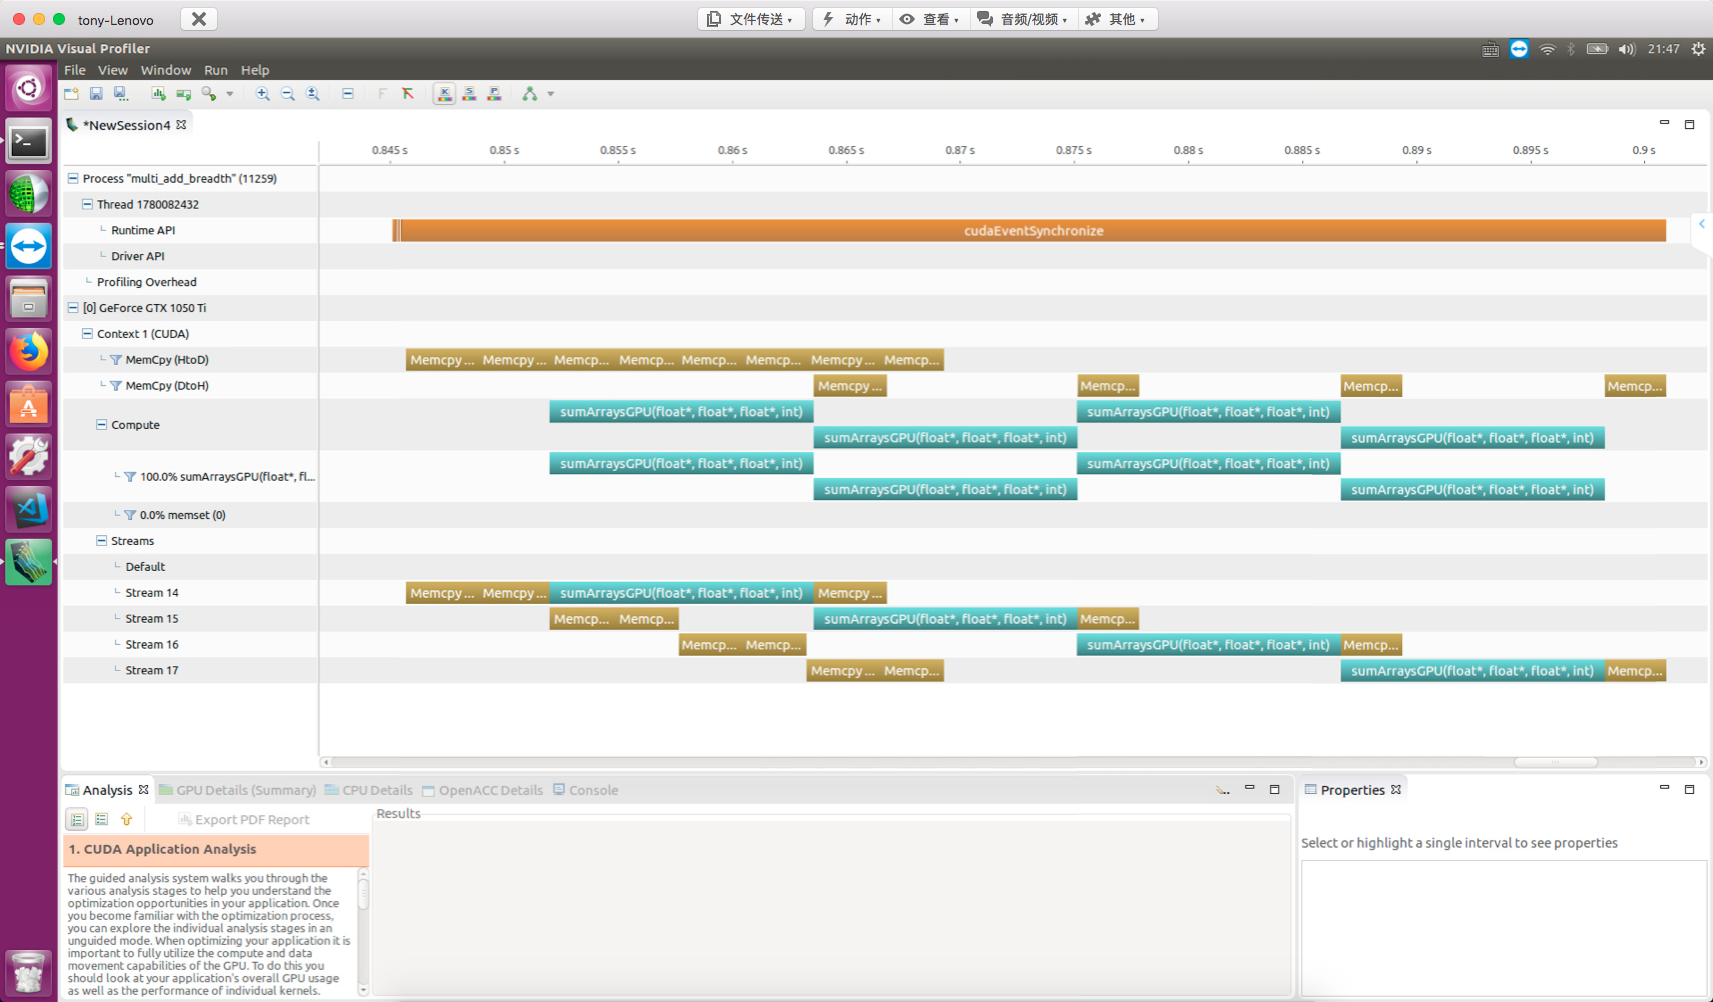Click the collapse-all minus icon in toolbar

(348, 94)
